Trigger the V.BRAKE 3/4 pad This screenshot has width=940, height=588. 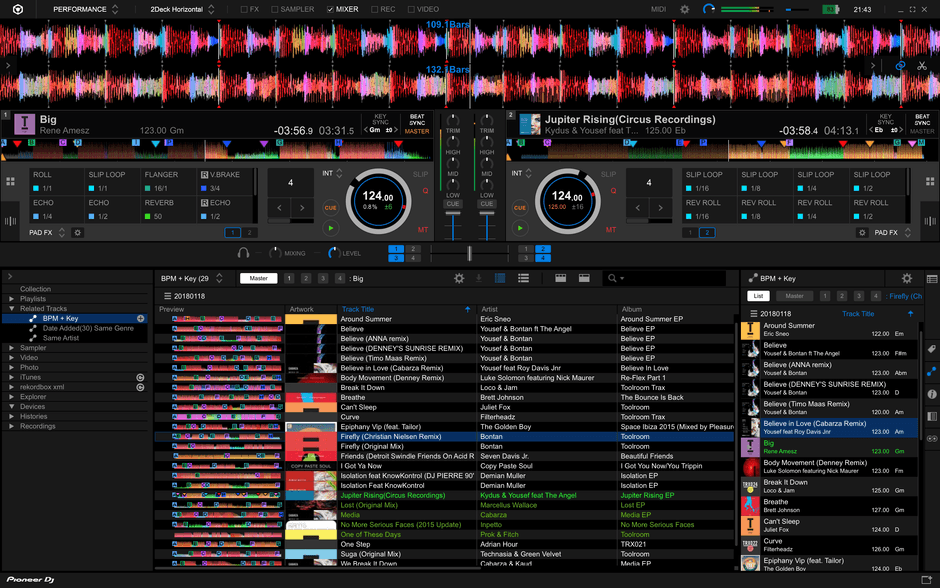pos(225,182)
